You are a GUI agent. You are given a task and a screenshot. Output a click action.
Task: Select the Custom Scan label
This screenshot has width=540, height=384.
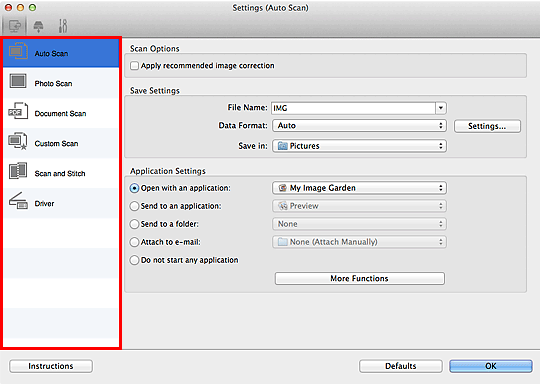click(x=56, y=144)
